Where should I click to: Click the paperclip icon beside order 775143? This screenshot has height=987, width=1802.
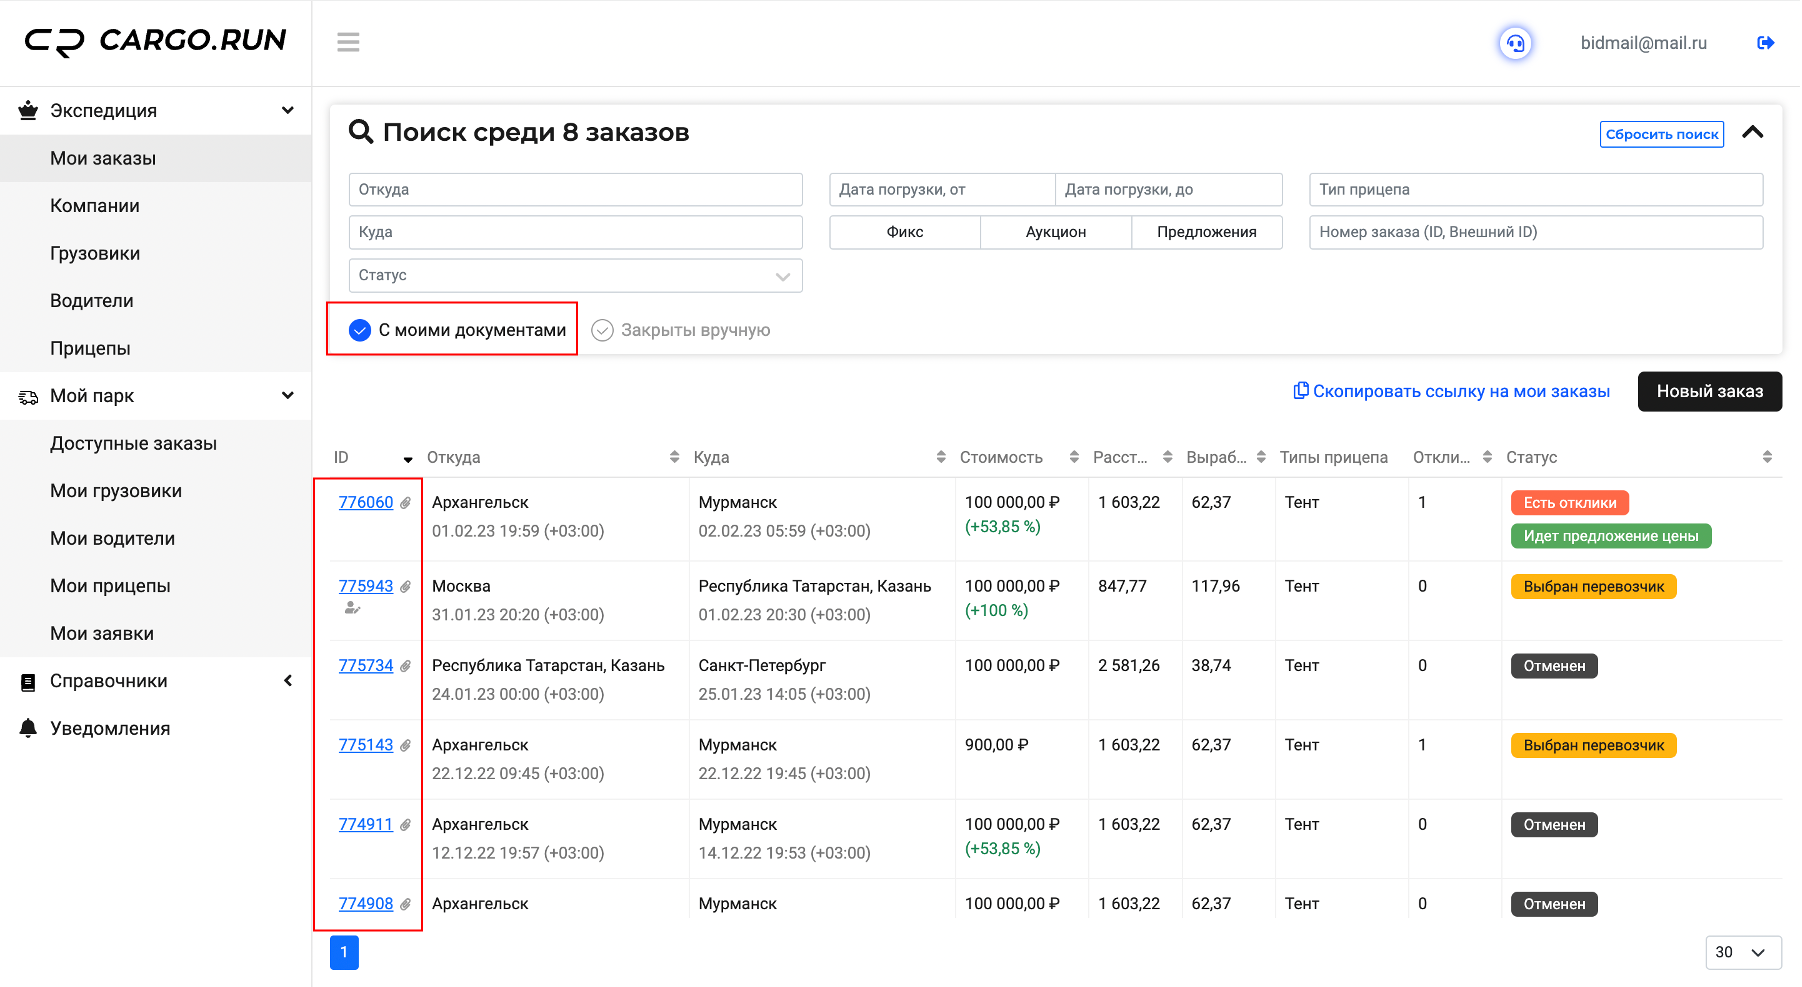[x=405, y=746]
